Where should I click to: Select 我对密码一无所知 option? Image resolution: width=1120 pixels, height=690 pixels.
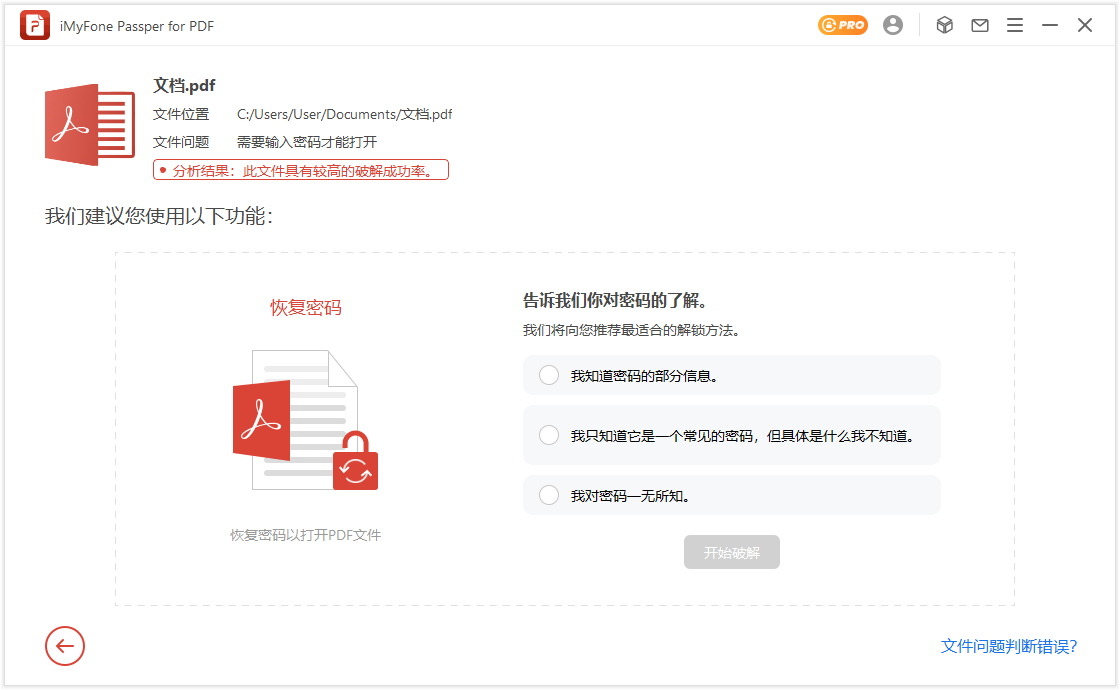(x=731, y=495)
